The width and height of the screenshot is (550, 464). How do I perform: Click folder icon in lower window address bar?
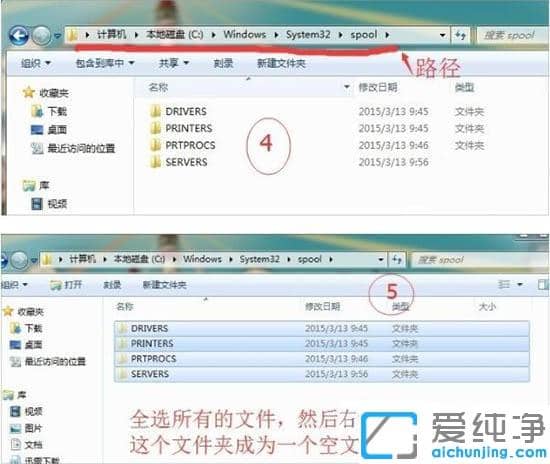tap(47, 260)
